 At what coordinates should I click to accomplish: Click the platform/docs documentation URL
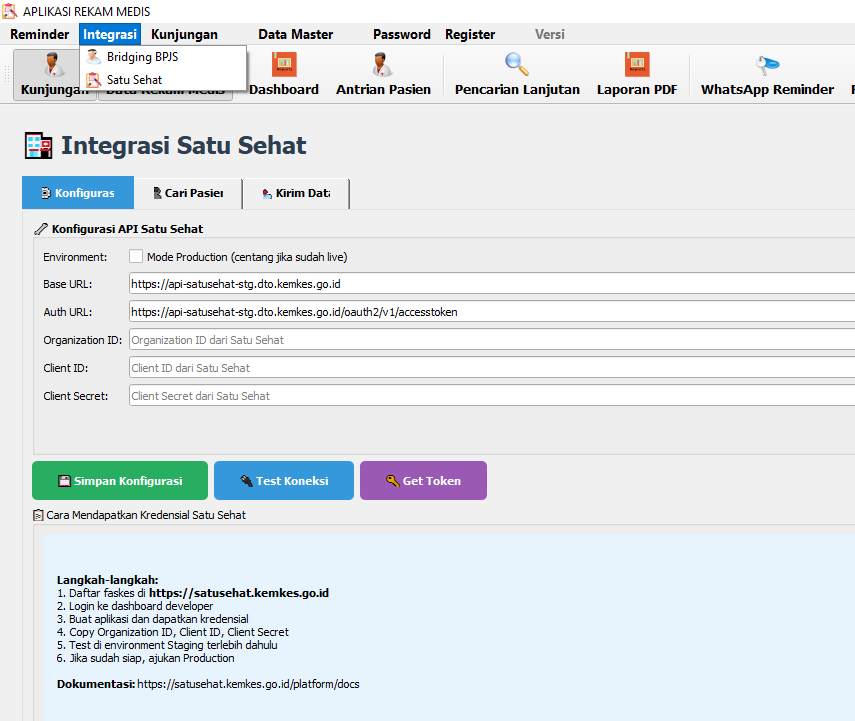pyautogui.click(x=248, y=684)
